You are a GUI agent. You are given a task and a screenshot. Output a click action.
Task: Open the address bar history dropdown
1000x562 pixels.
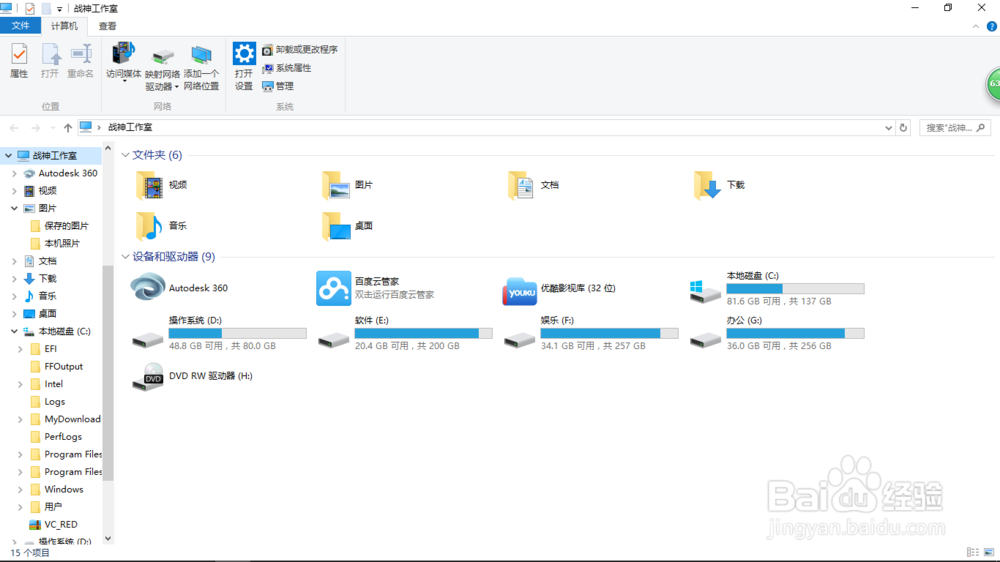pos(888,128)
